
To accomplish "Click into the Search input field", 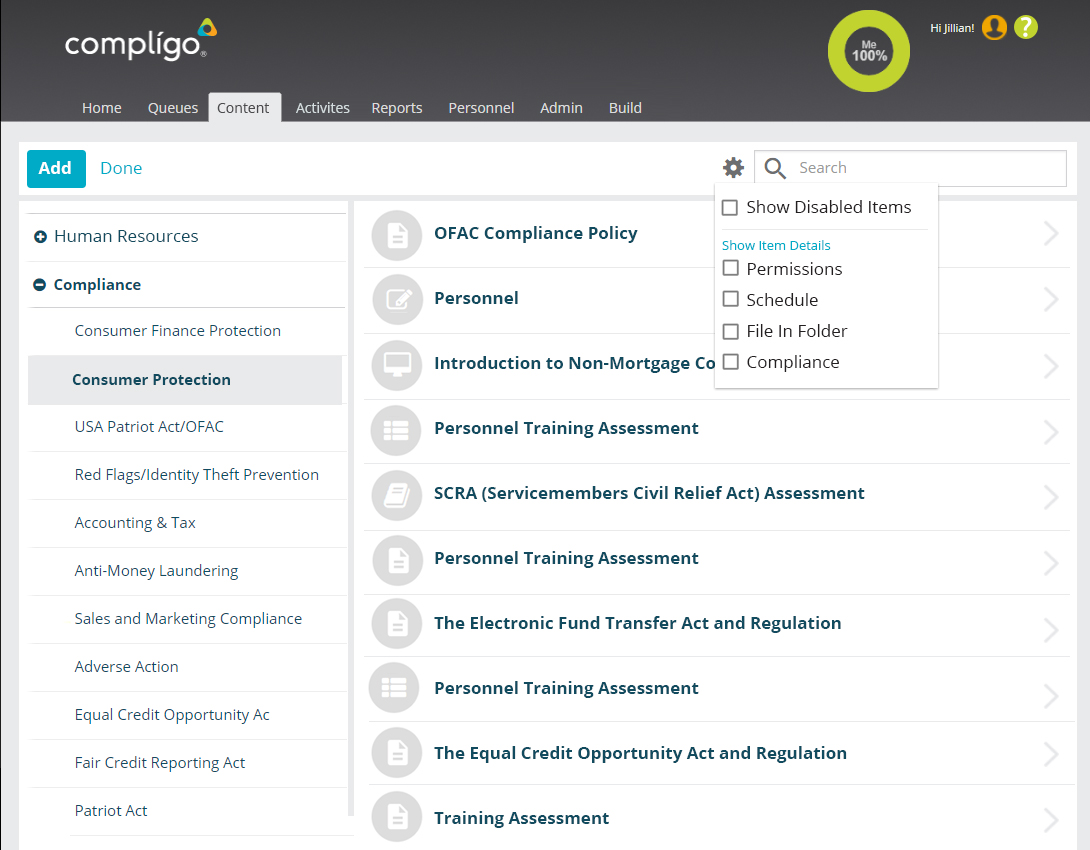I will tap(925, 168).
